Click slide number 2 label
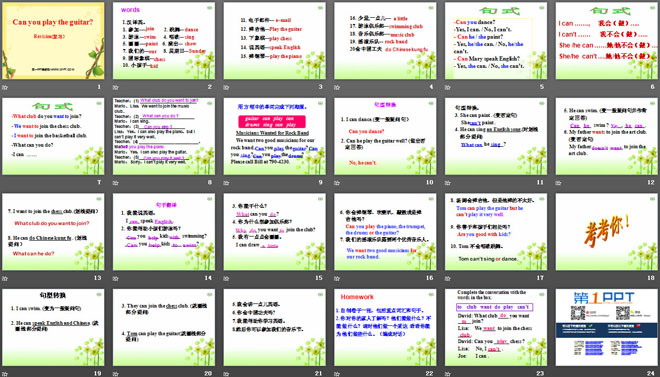 210,87
